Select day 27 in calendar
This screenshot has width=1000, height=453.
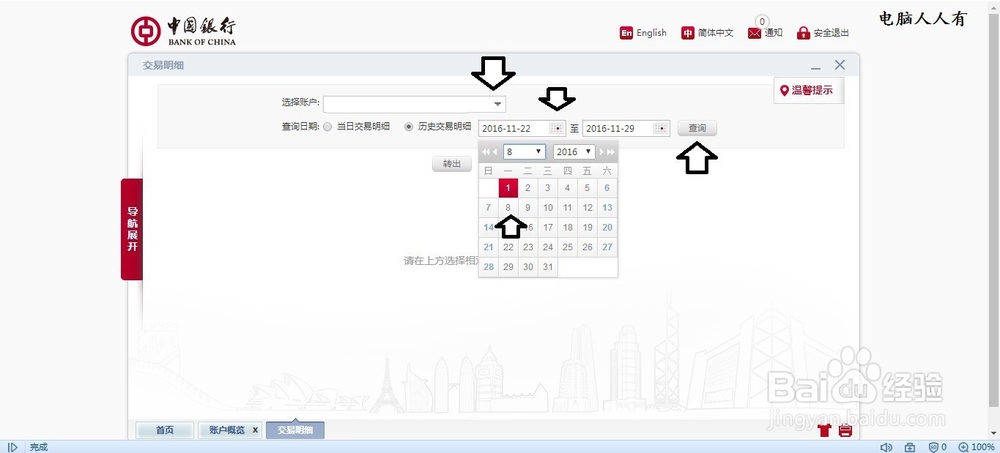(x=607, y=247)
